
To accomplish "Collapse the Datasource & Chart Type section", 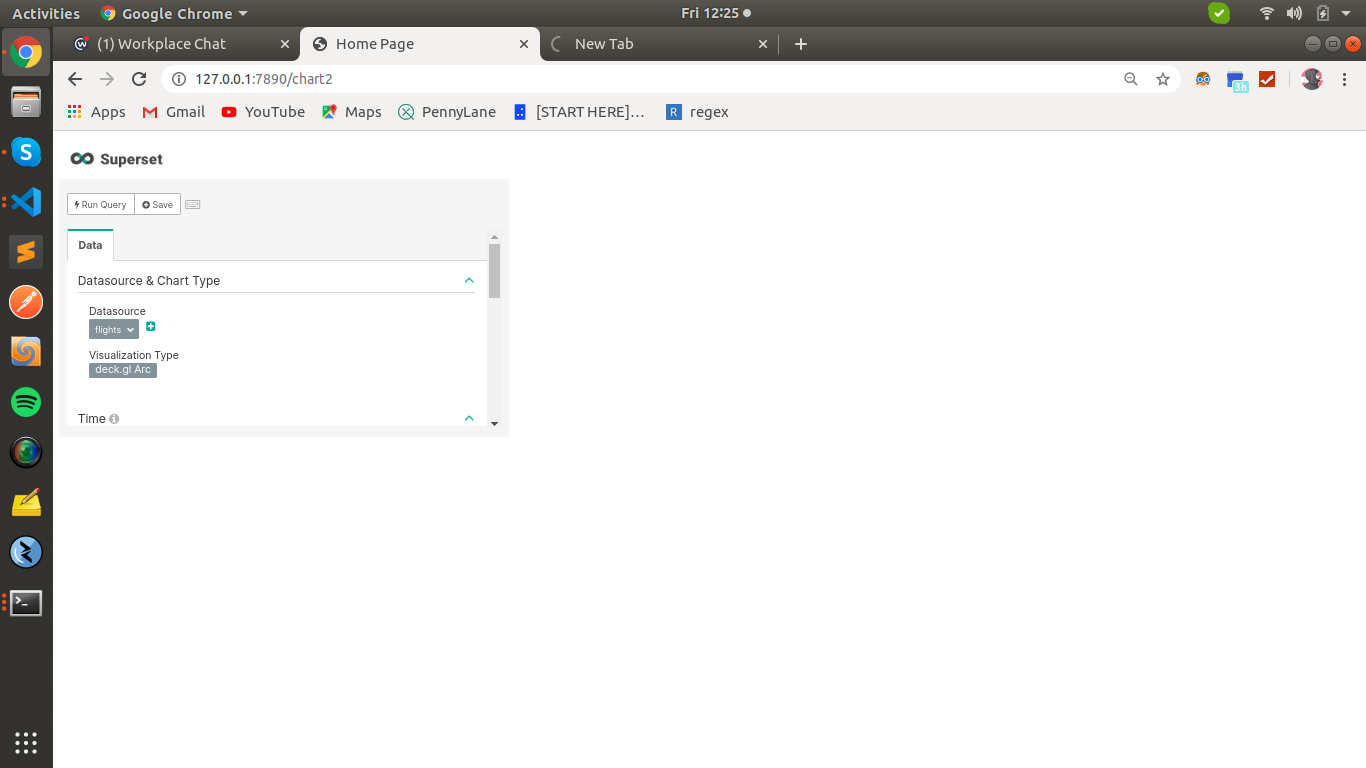I will point(468,280).
